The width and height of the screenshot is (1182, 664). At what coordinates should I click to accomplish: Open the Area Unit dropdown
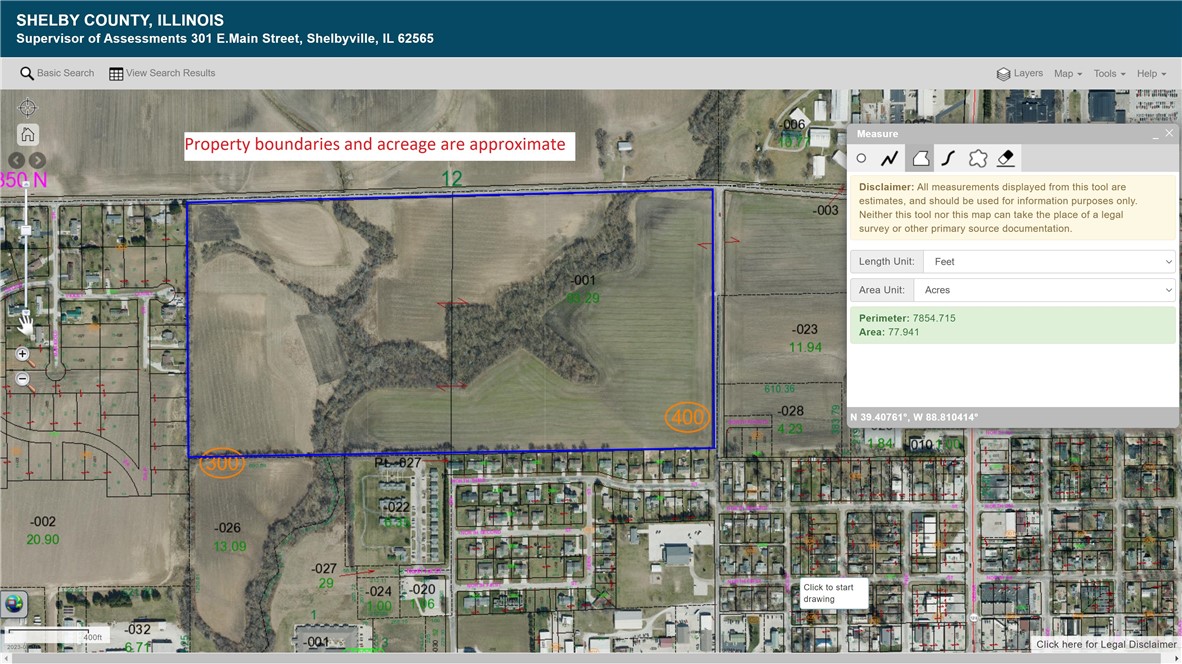pos(1048,290)
